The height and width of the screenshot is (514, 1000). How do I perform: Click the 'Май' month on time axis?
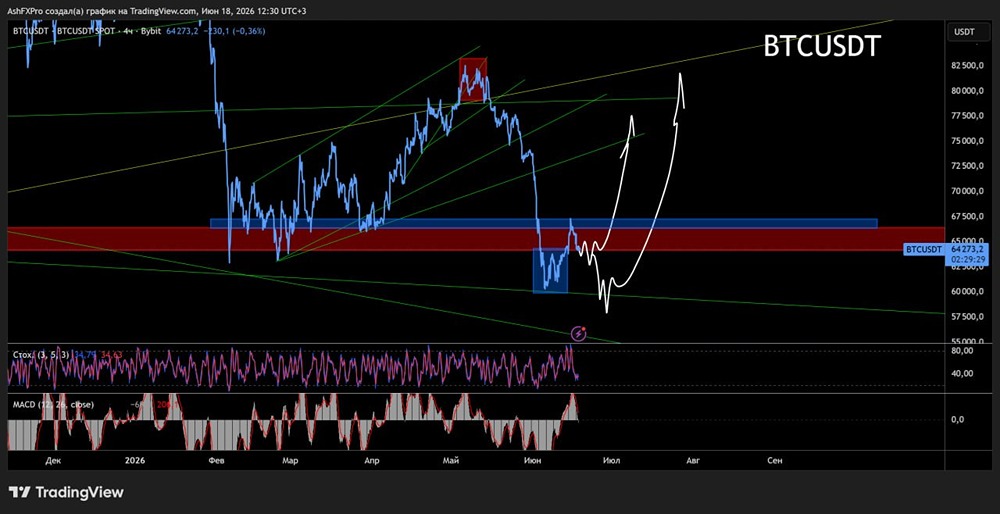point(451,460)
